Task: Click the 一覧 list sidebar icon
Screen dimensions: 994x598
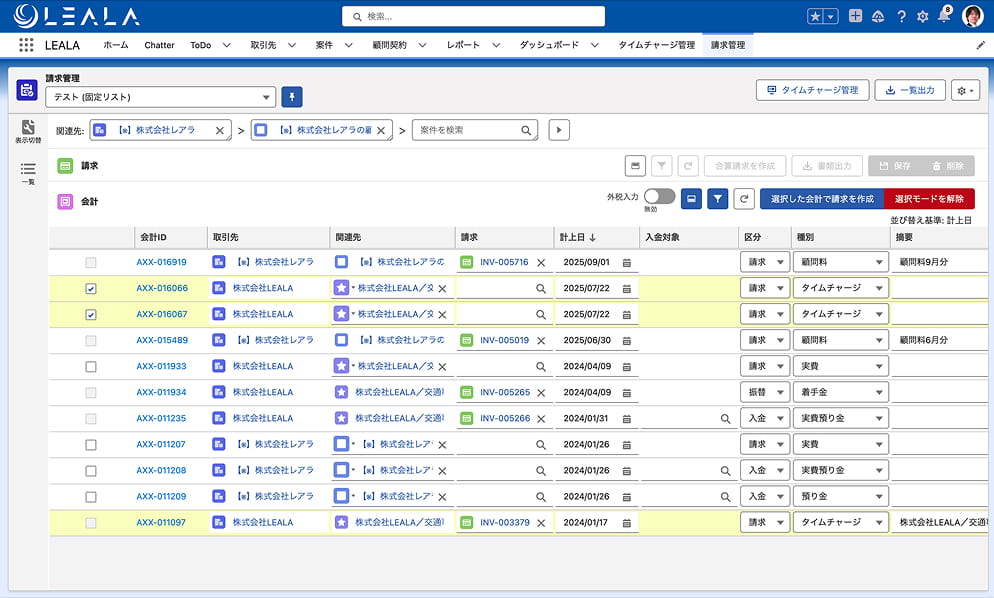Action: [28, 172]
